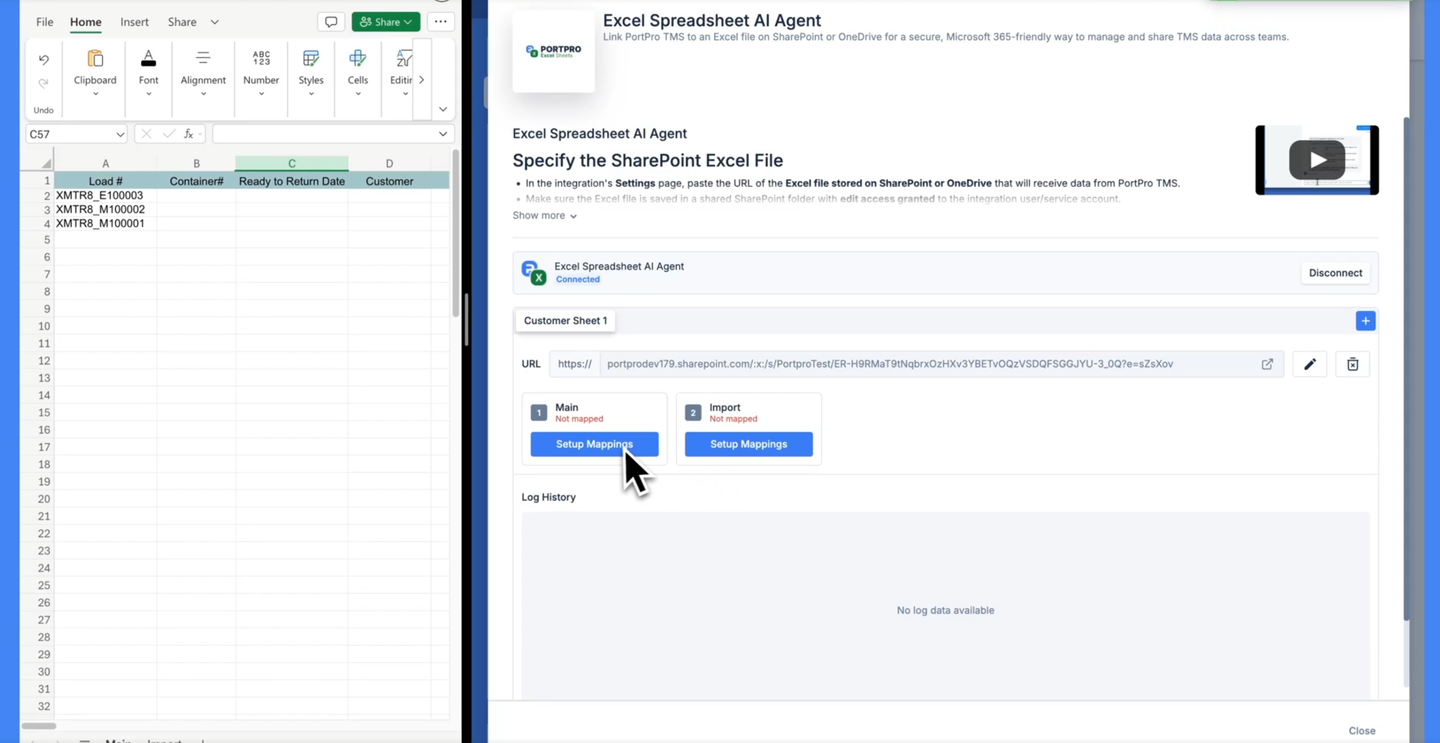1440x743 pixels.
Task: Click the insert function fx icon
Action: tap(189, 134)
